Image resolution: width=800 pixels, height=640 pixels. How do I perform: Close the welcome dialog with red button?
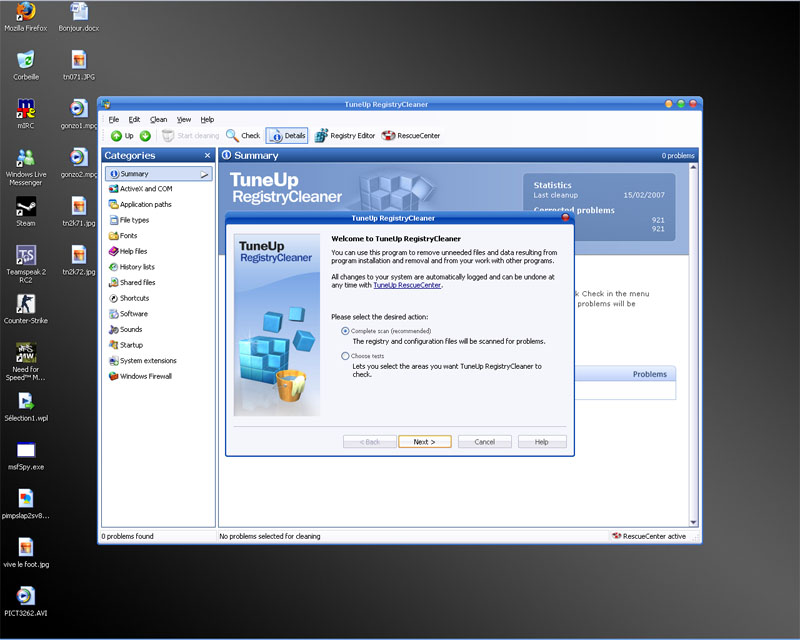tap(565, 218)
